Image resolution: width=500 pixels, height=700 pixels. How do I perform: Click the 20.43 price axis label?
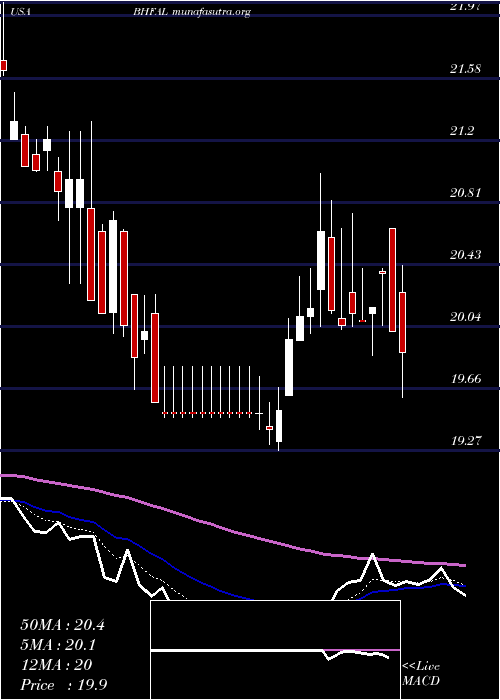coord(465,255)
